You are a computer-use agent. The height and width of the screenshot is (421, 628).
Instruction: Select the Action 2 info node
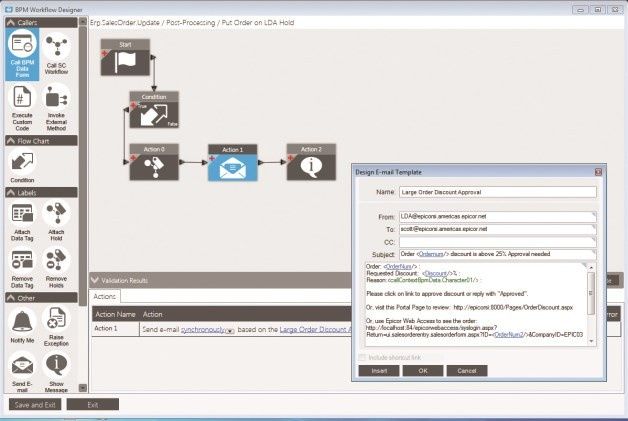pyautogui.click(x=311, y=162)
